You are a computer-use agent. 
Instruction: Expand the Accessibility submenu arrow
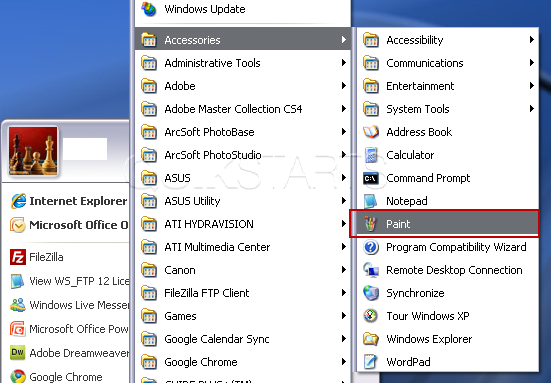532,40
